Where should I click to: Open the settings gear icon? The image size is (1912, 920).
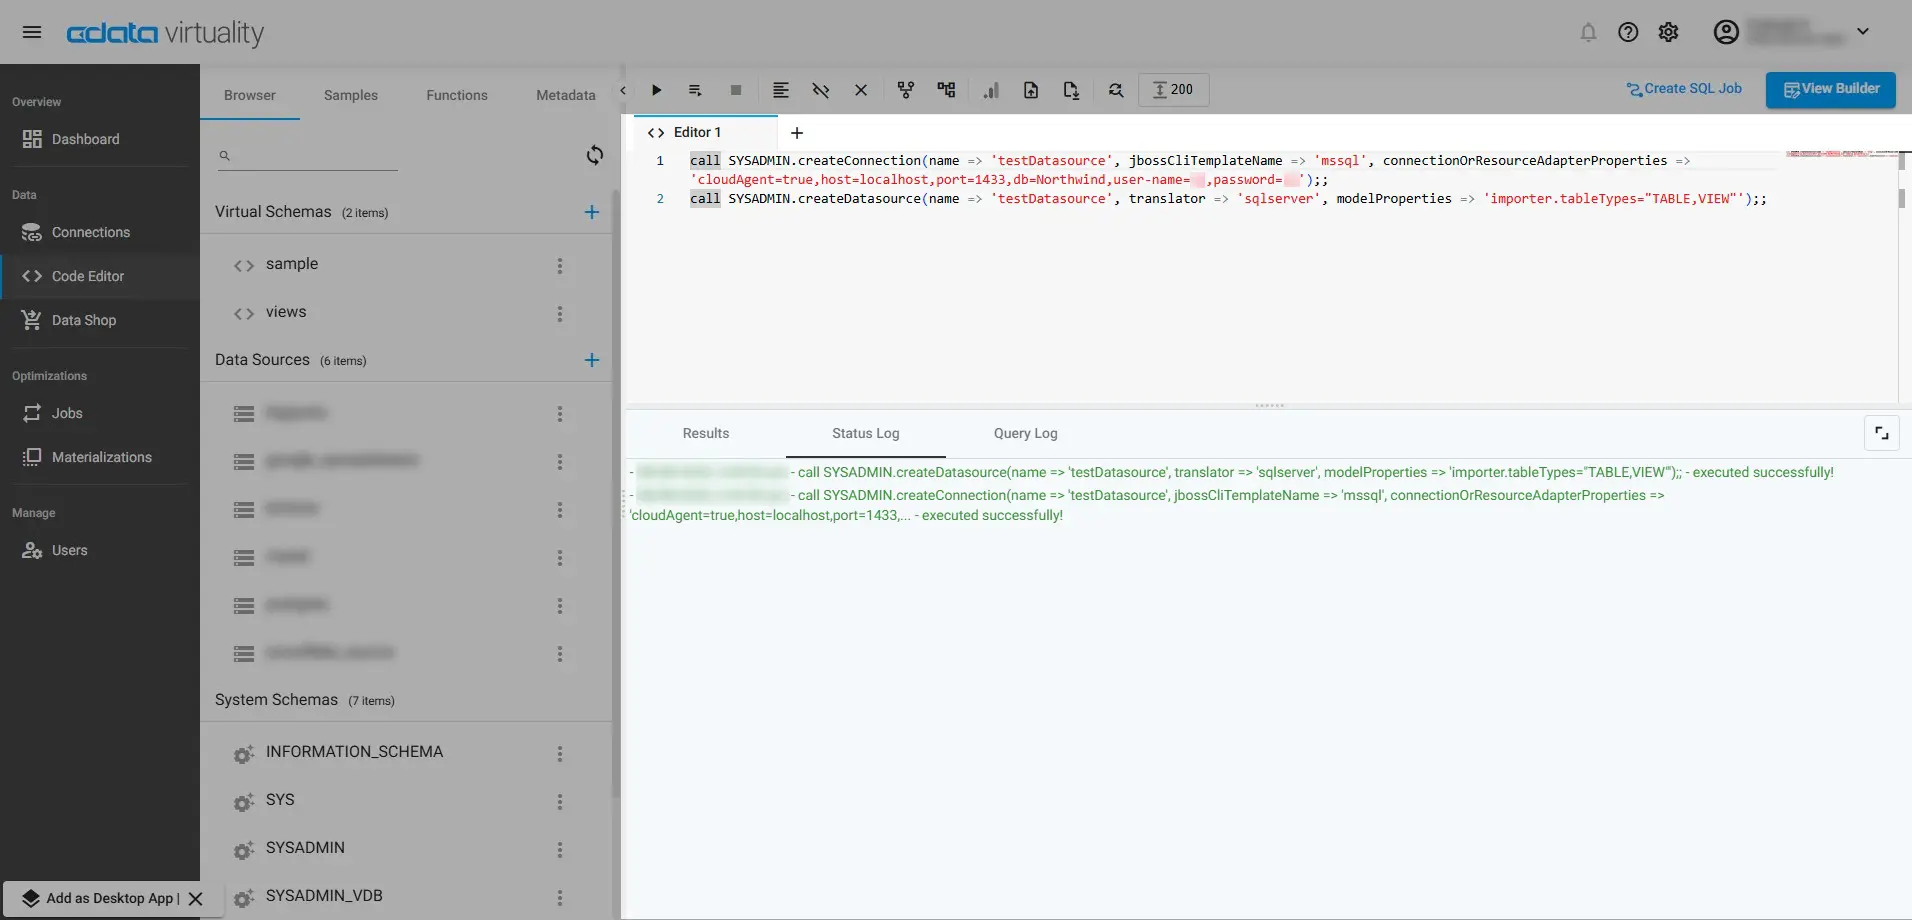[1668, 32]
